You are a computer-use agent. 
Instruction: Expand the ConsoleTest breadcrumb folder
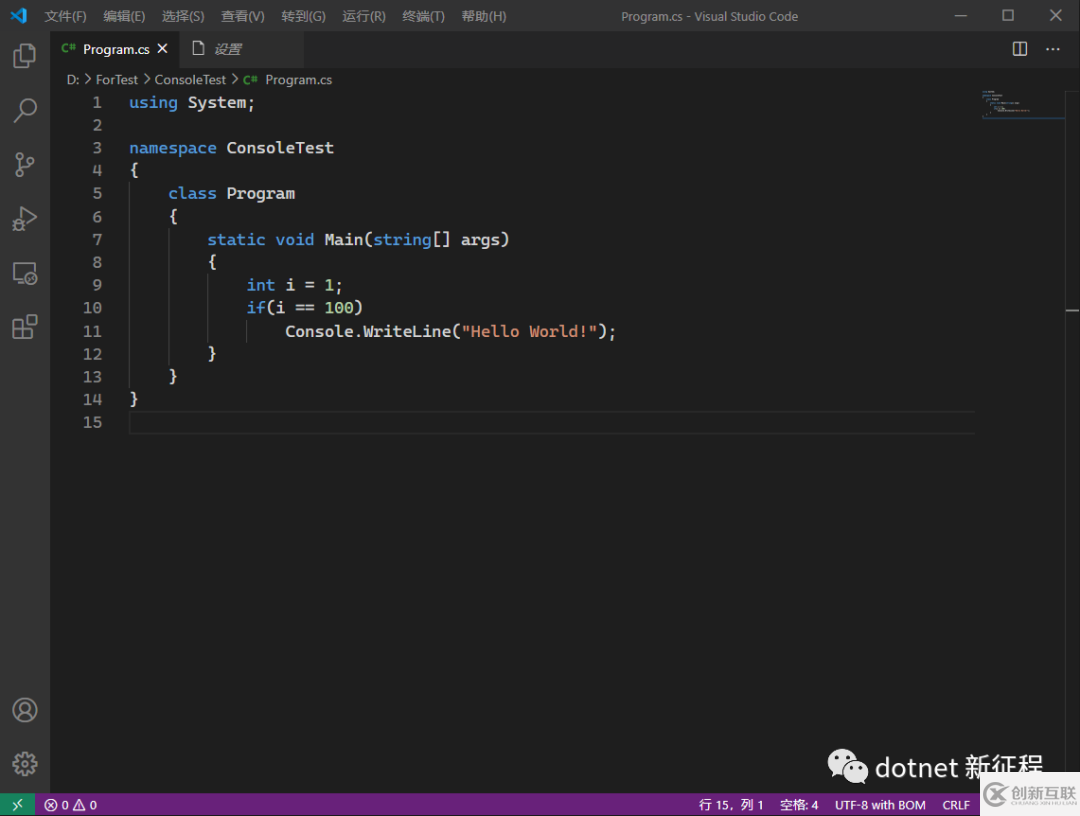coord(190,80)
